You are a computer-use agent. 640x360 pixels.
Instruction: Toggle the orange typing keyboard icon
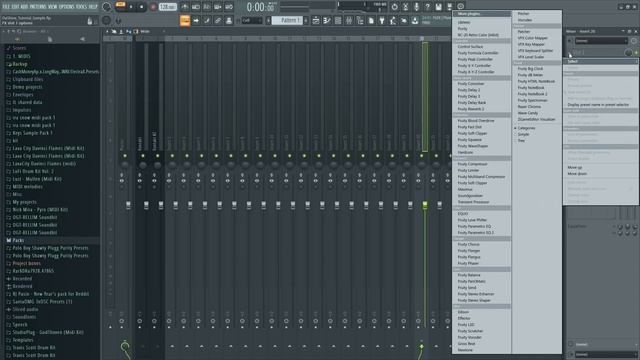coord(185,20)
